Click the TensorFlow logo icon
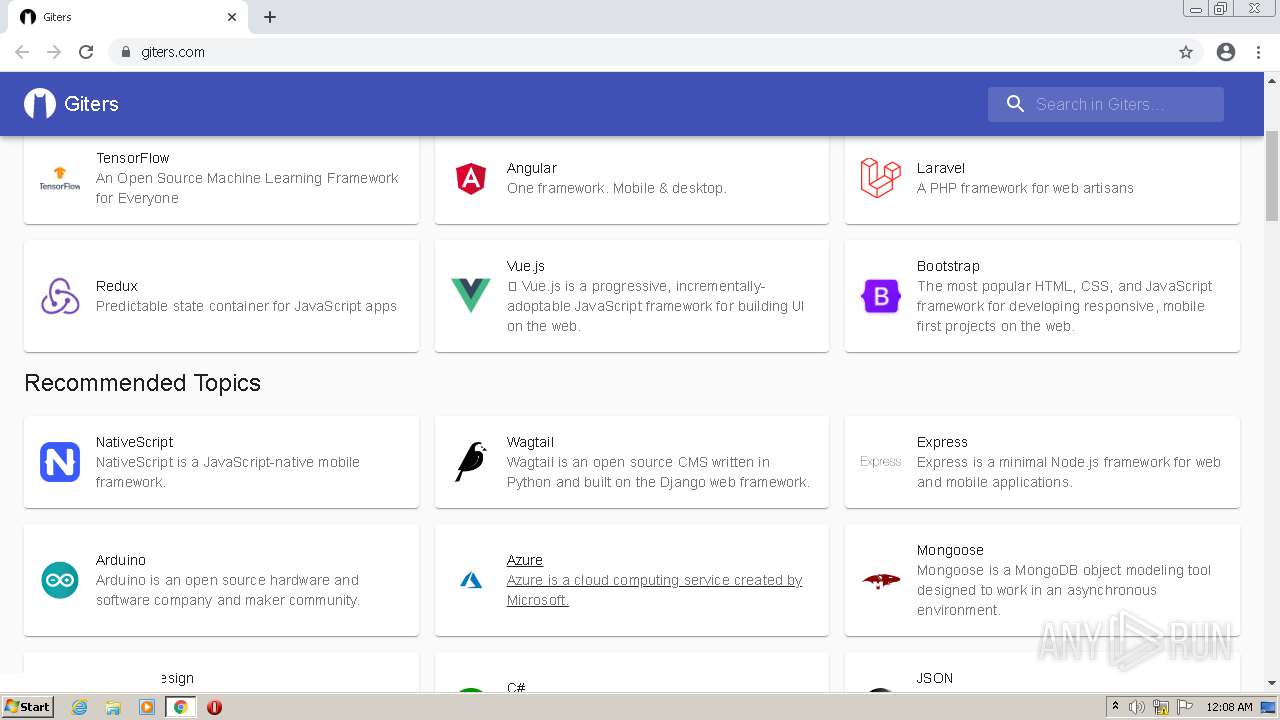1280x720 pixels. point(60,178)
